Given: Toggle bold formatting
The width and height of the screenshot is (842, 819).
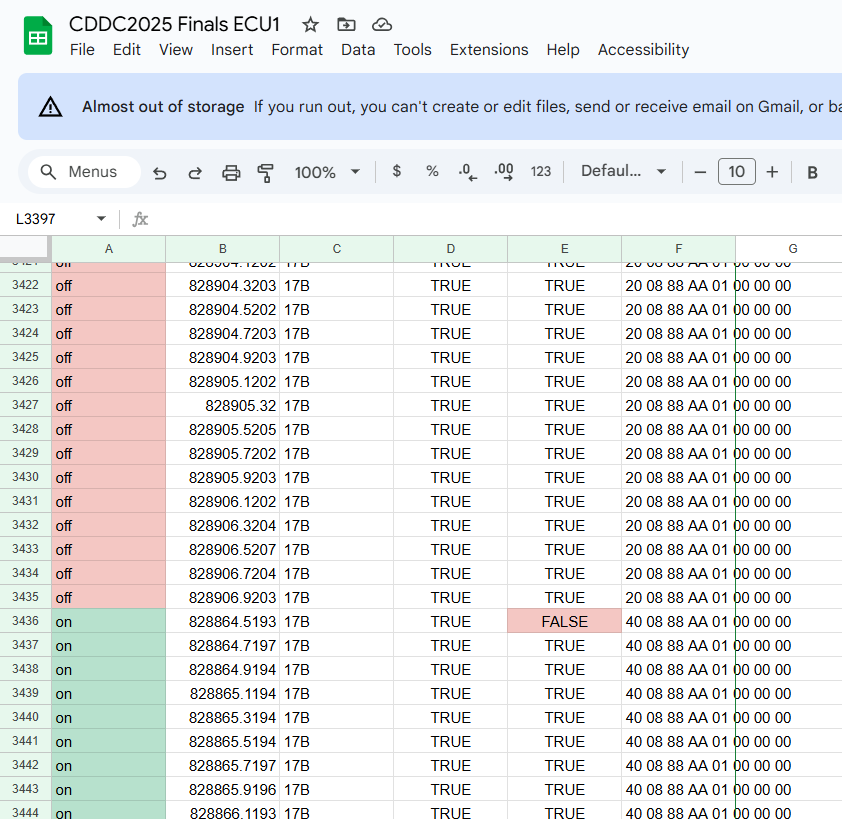Looking at the screenshot, I should click(x=812, y=172).
